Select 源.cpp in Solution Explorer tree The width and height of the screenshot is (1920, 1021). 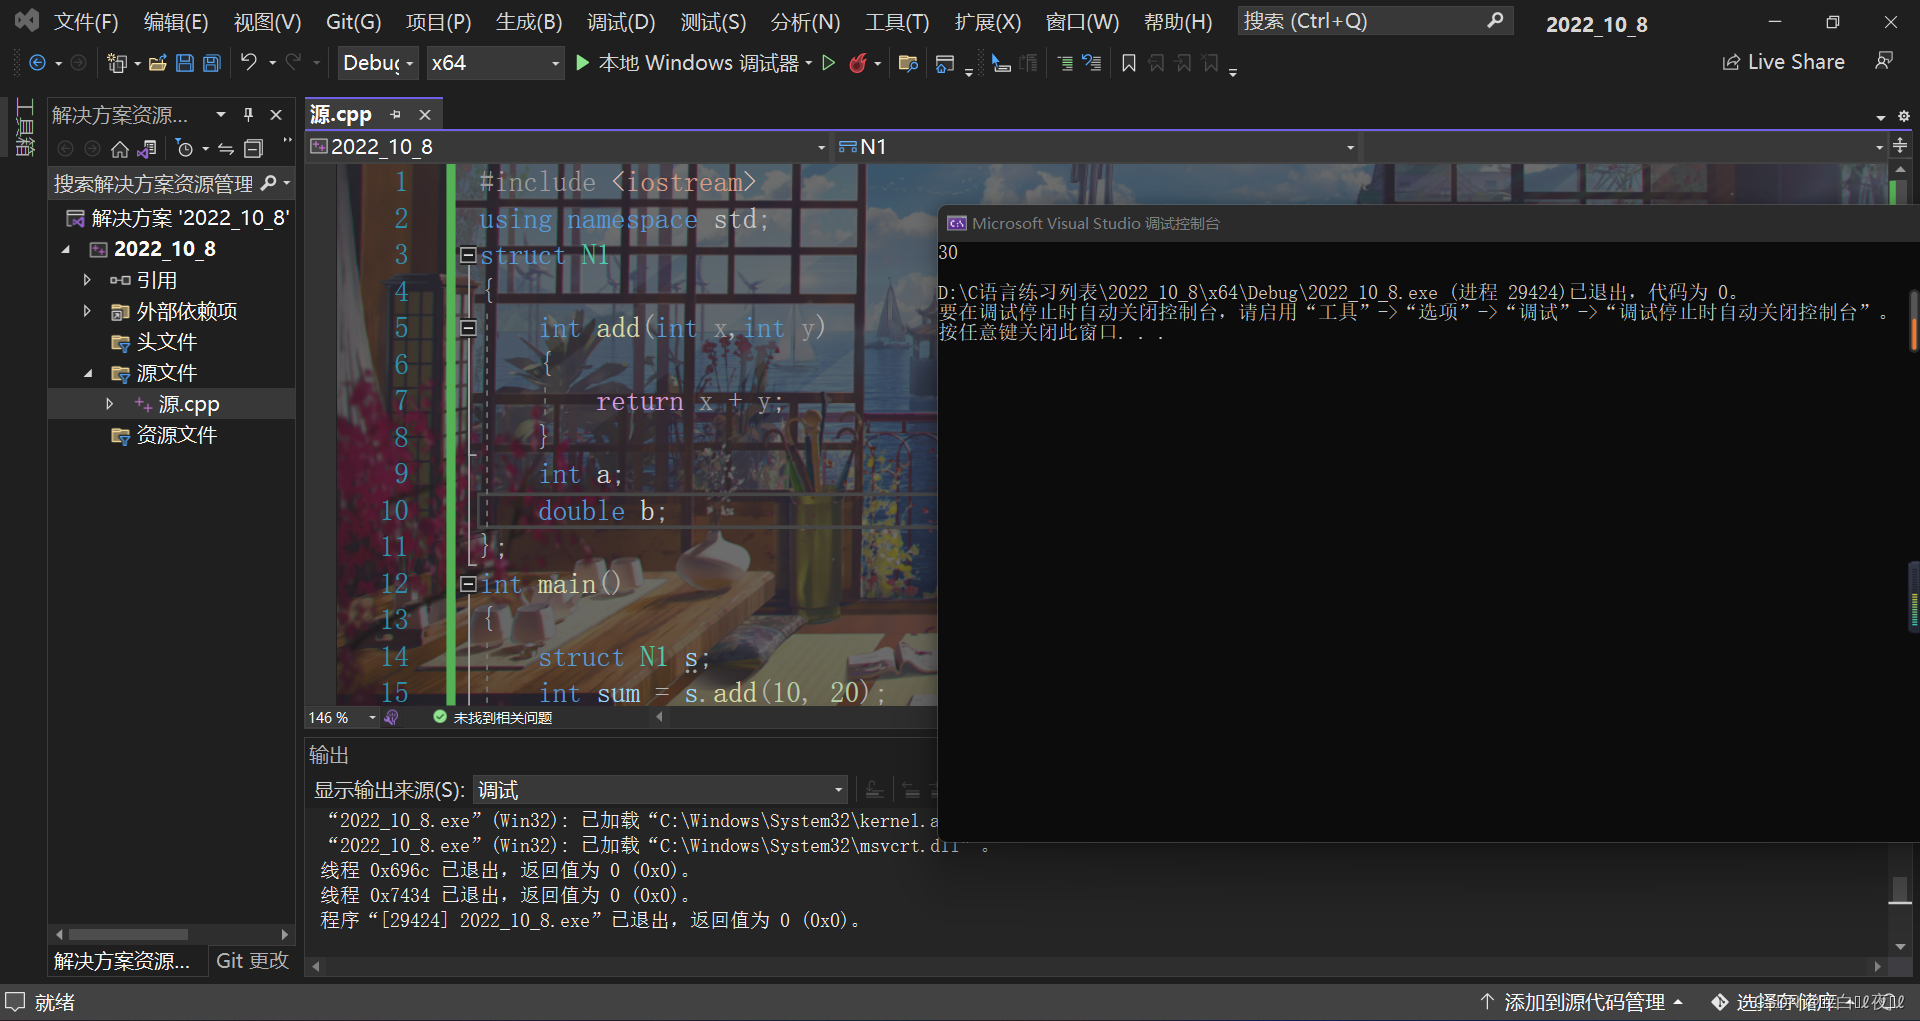coord(189,404)
